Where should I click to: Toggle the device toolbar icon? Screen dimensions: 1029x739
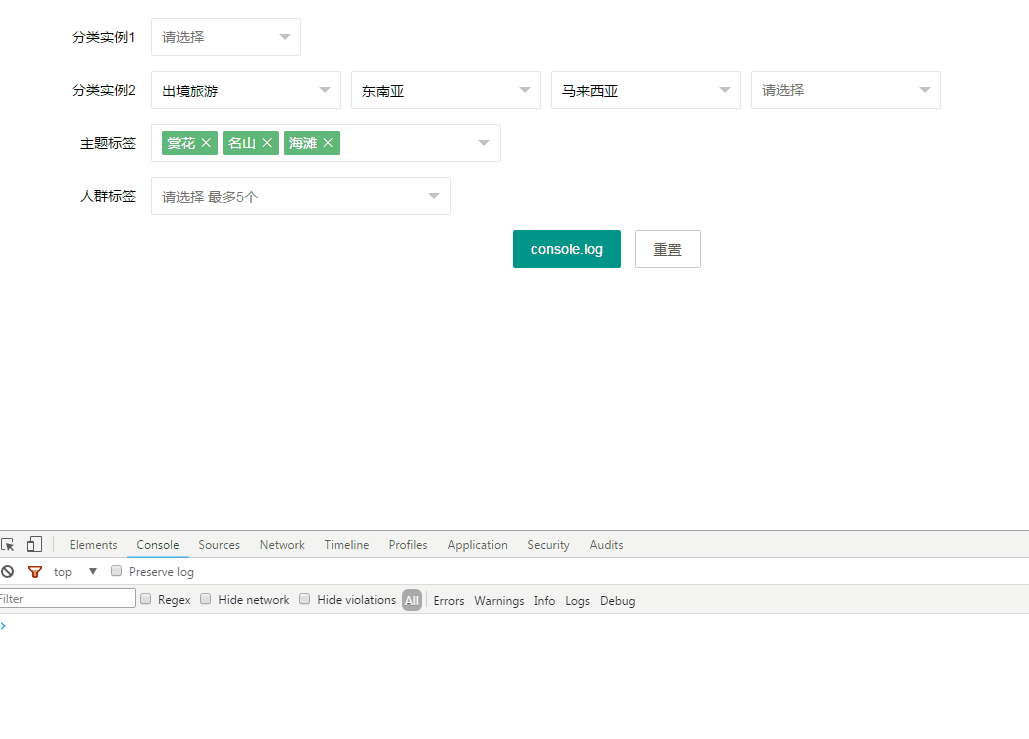[x=34, y=545]
